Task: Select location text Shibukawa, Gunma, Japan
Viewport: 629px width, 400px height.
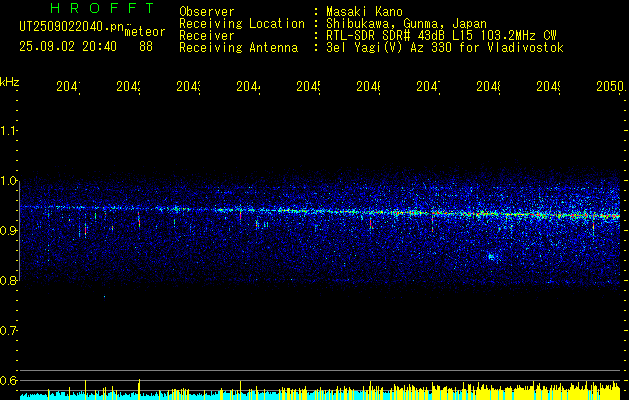Action: point(406,24)
